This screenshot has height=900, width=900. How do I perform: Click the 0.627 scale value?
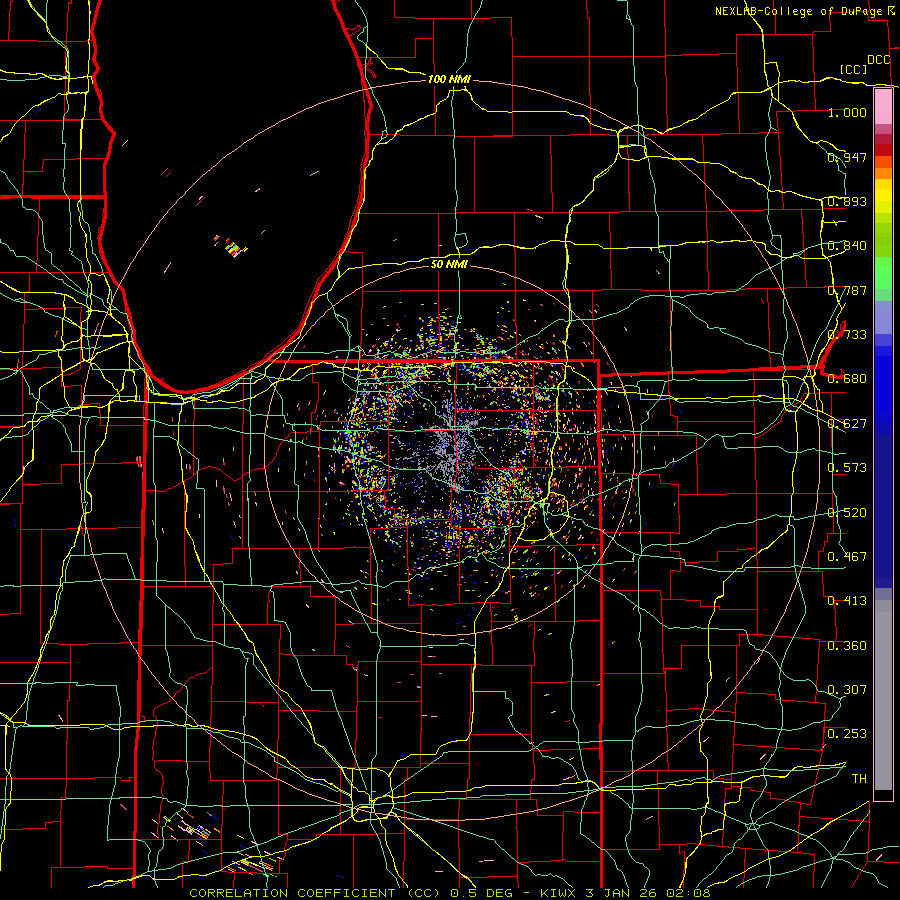(x=847, y=423)
